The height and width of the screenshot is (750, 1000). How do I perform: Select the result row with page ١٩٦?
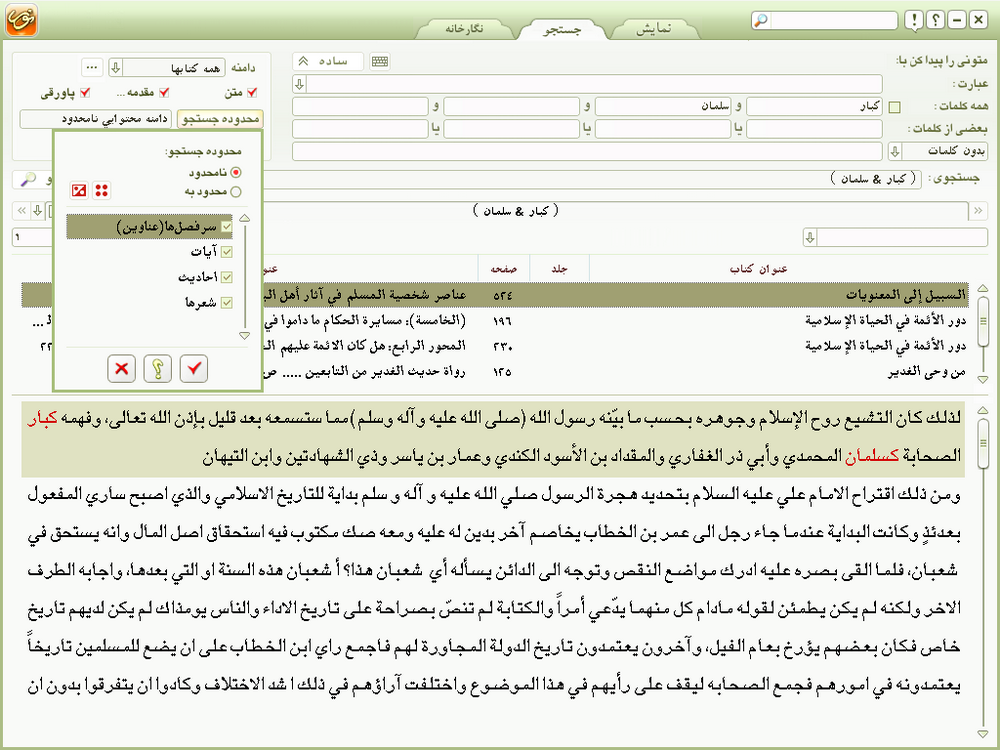pos(495,321)
